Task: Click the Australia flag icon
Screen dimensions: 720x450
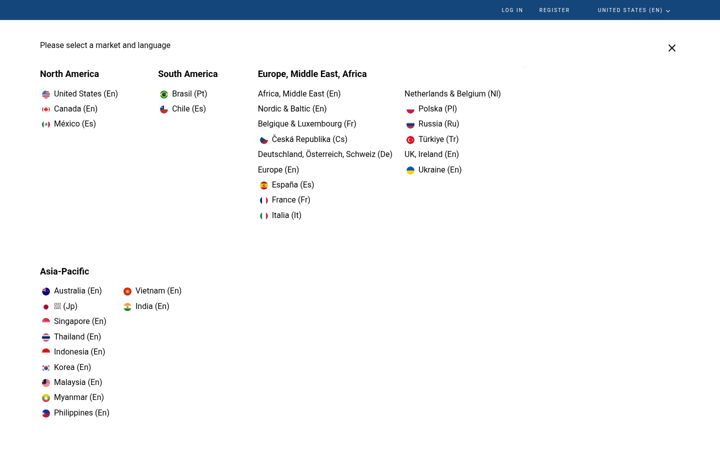Action: click(46, 291)
